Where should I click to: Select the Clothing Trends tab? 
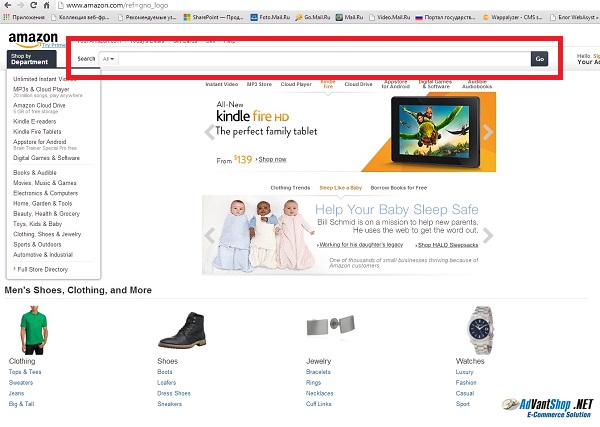[x=290, y=188]
